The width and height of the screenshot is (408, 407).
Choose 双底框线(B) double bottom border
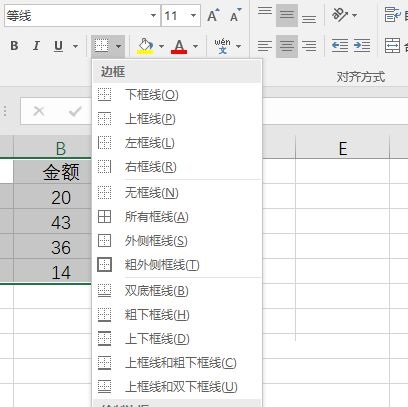coord(177,291)
